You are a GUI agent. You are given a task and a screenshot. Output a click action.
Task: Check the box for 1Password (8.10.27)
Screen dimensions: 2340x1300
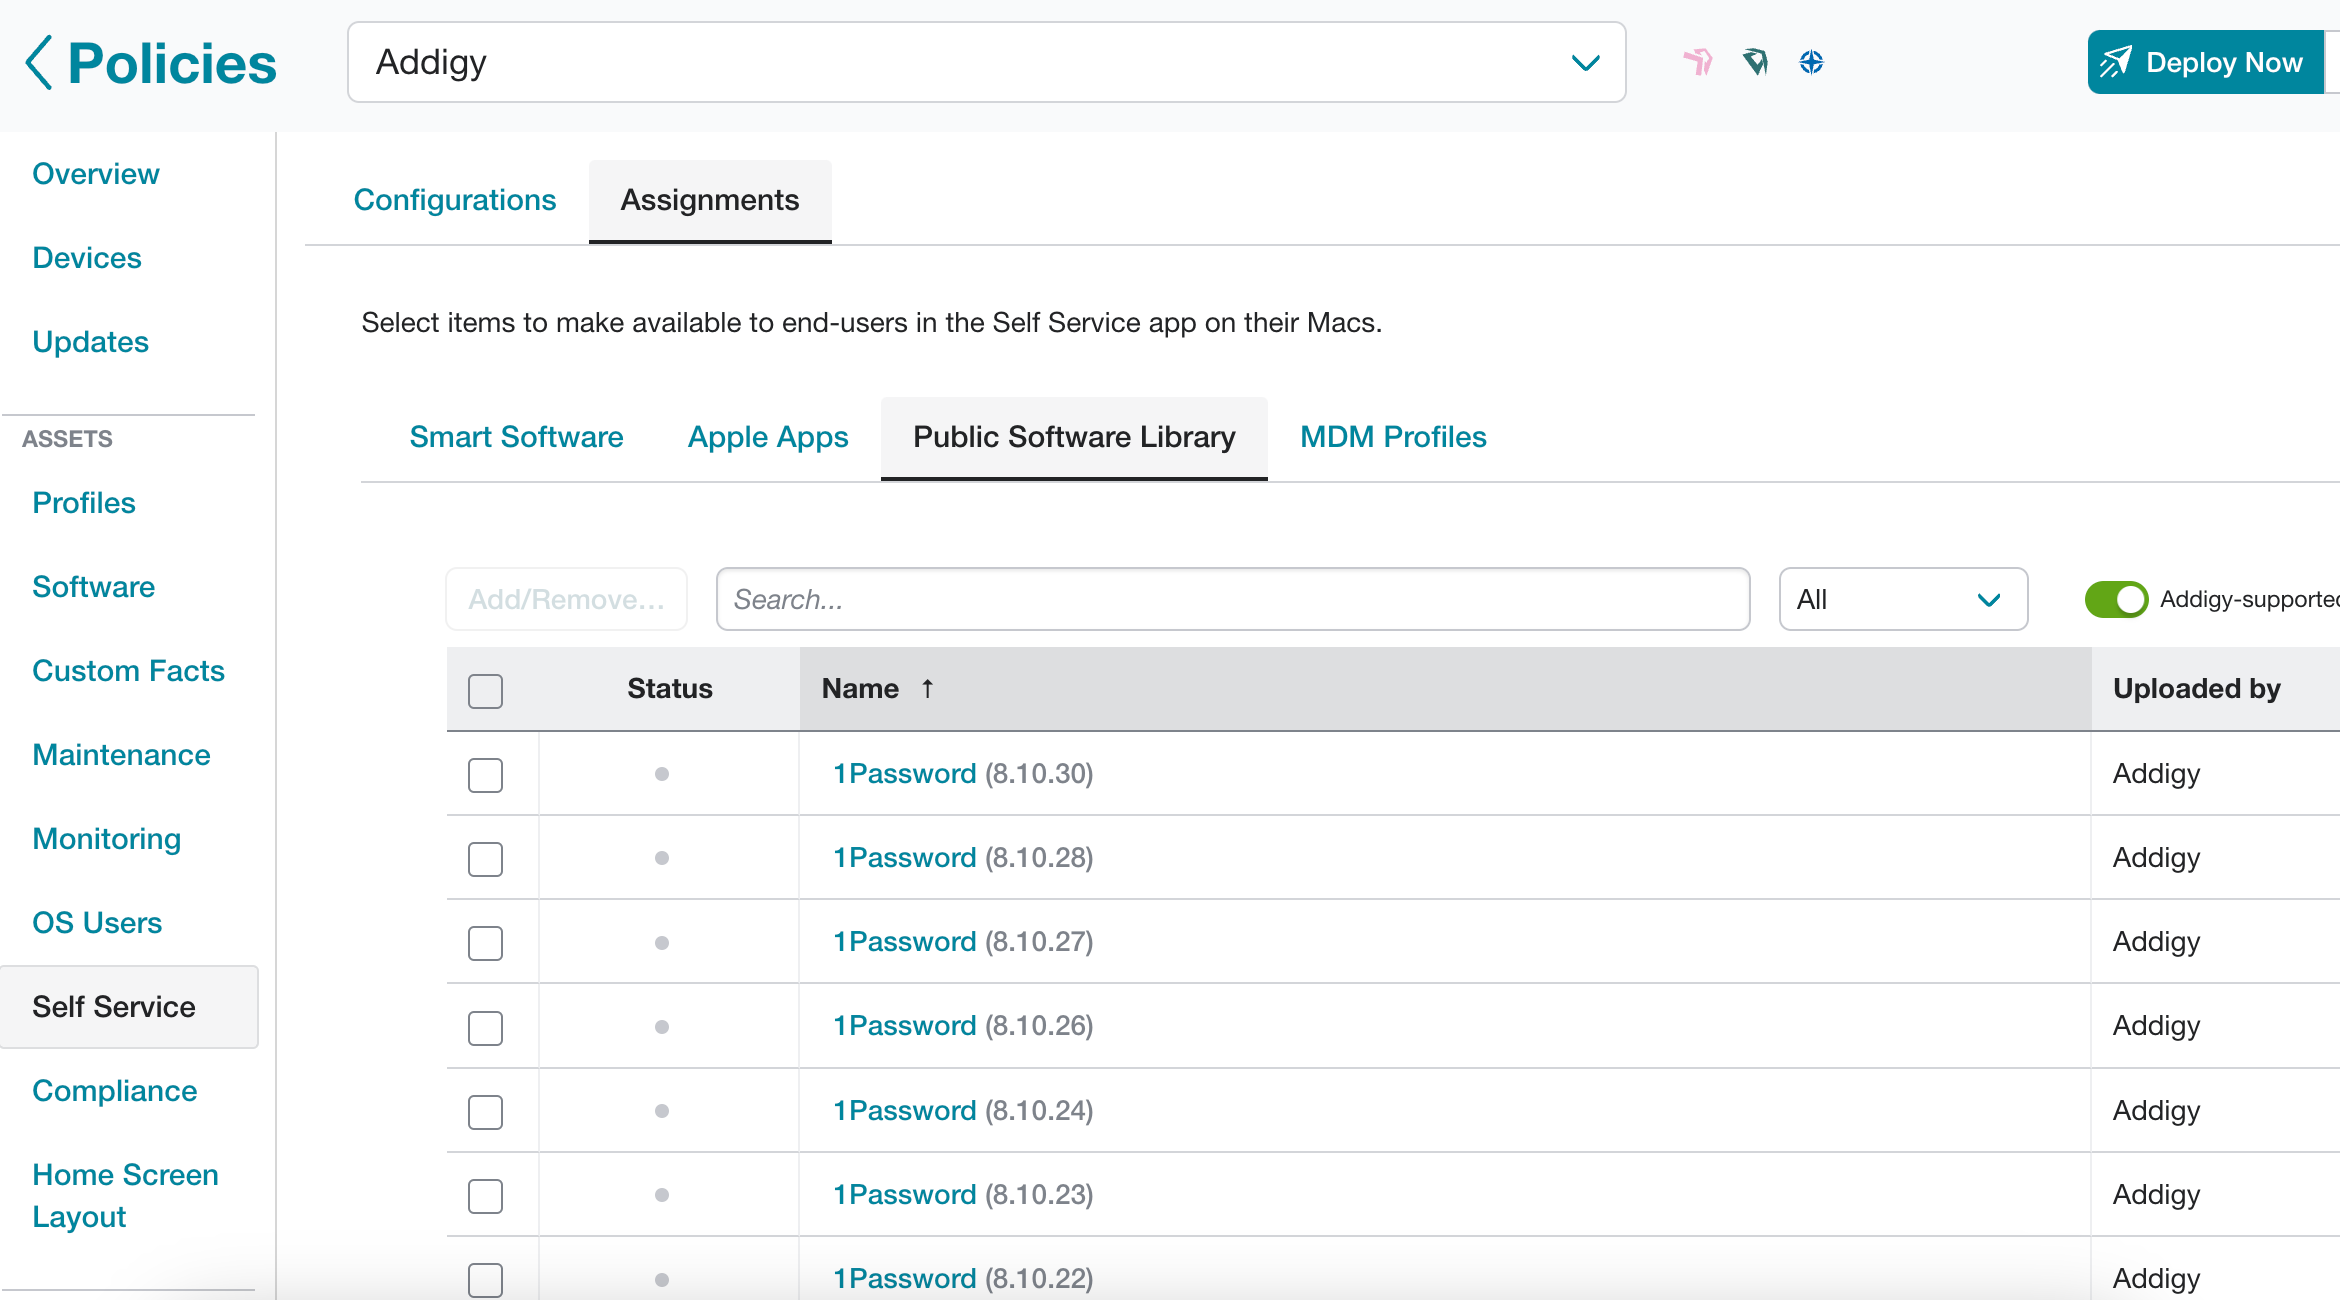click(x=485, y=943)
